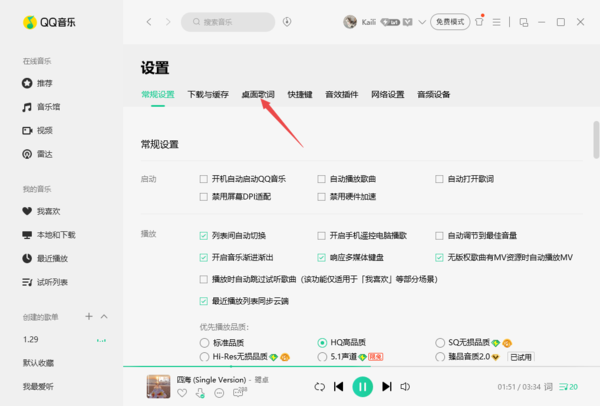Uncheck 列表间自动切换 option
The width and height of the screenshot is (600, 406).
click(x=204, y=235)
